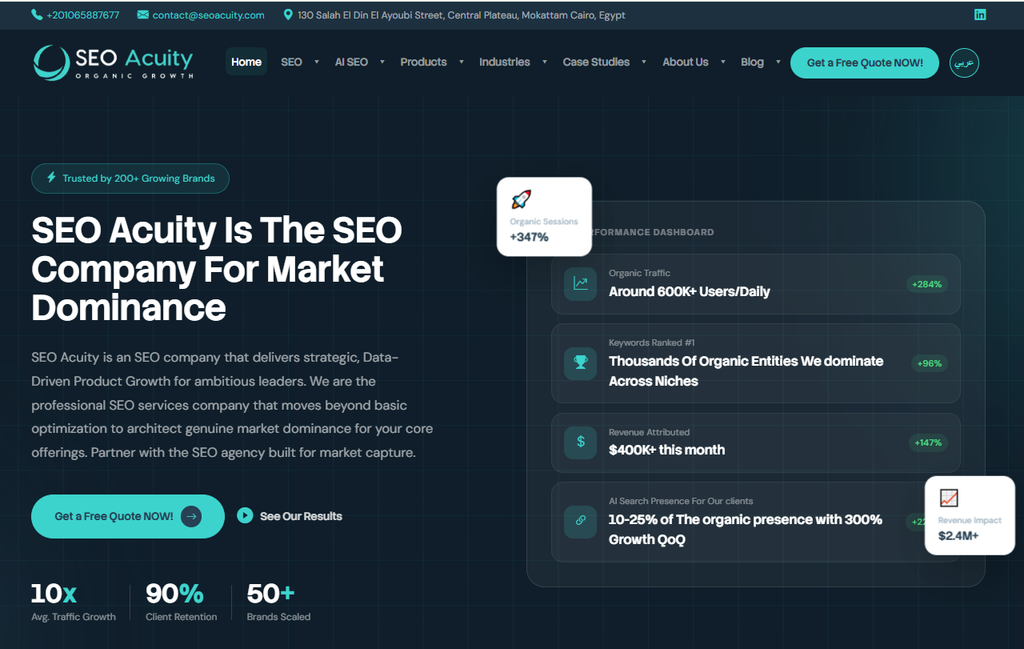Click $400K+ this month text
The width and height of the screenshot is (1024, 649).
(667, 450)
